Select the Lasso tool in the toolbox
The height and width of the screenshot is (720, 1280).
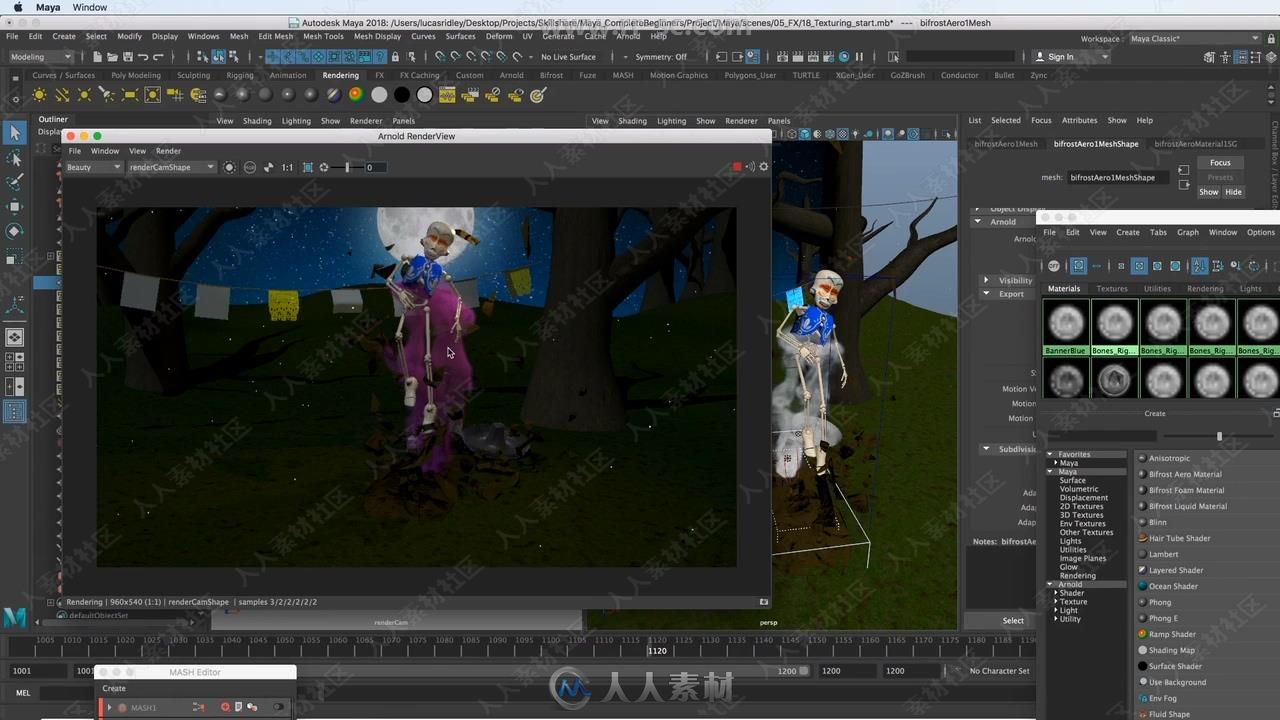14,158
